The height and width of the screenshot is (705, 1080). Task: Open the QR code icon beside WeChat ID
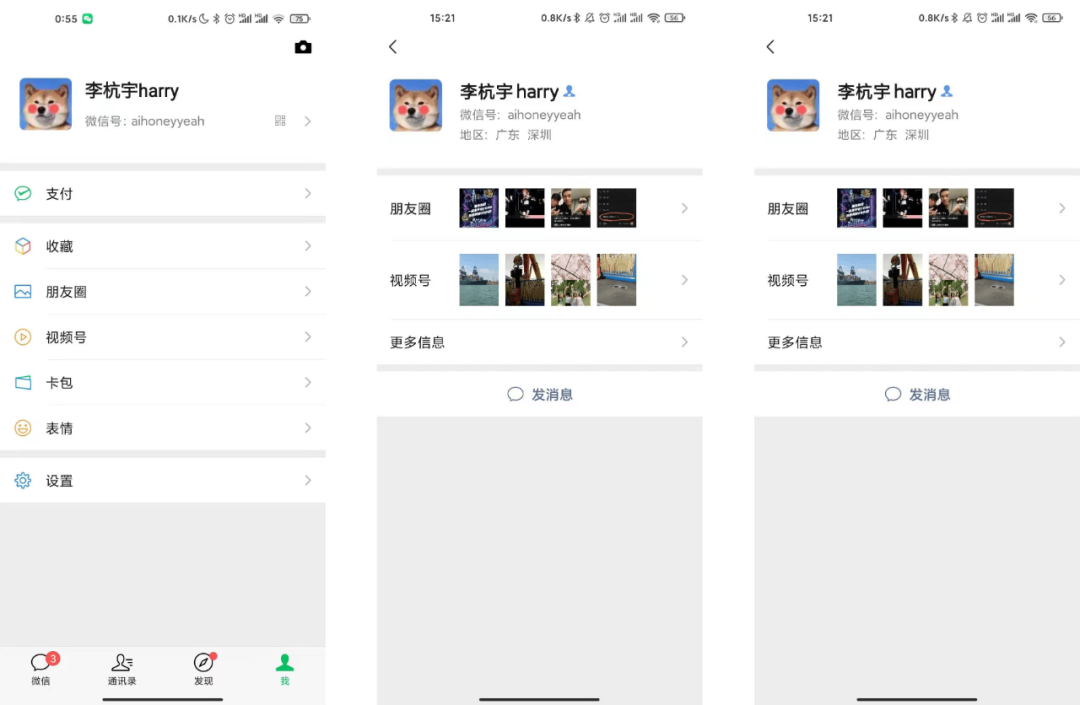pos(280,121)
